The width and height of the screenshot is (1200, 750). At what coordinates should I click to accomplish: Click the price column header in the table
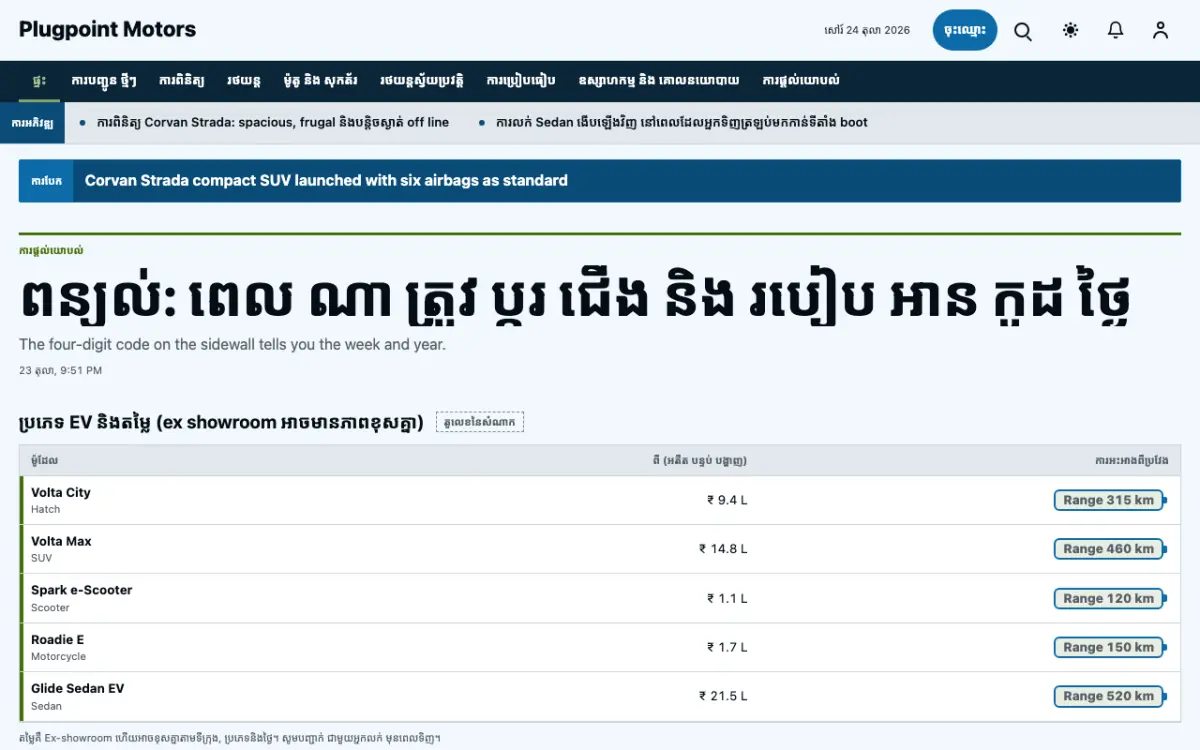tap(699, 461)
